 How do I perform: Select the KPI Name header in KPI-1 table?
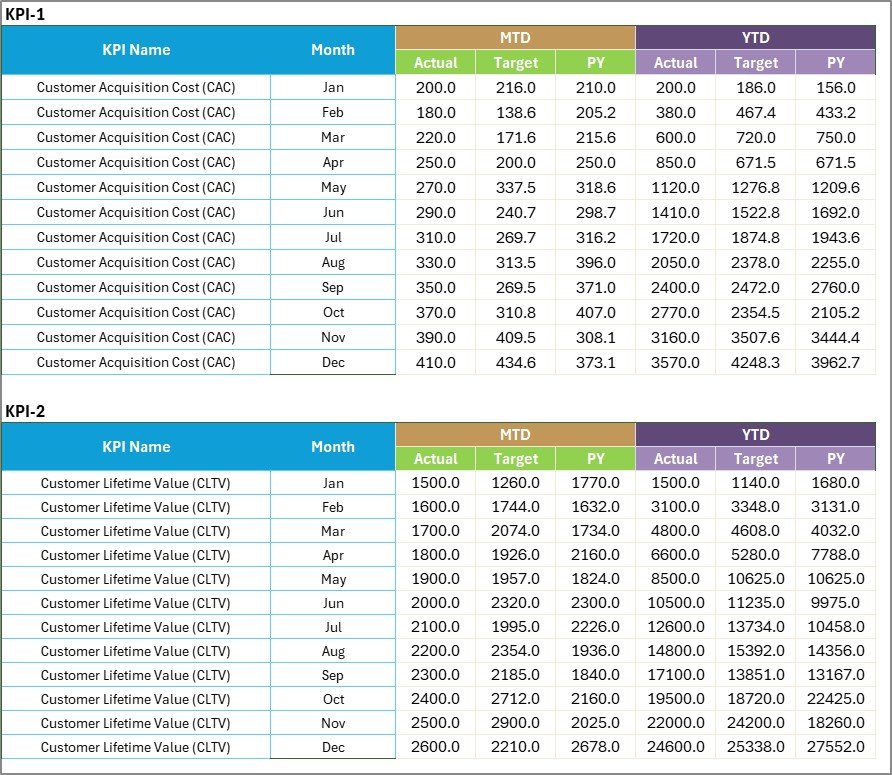(x=136, y=50)
